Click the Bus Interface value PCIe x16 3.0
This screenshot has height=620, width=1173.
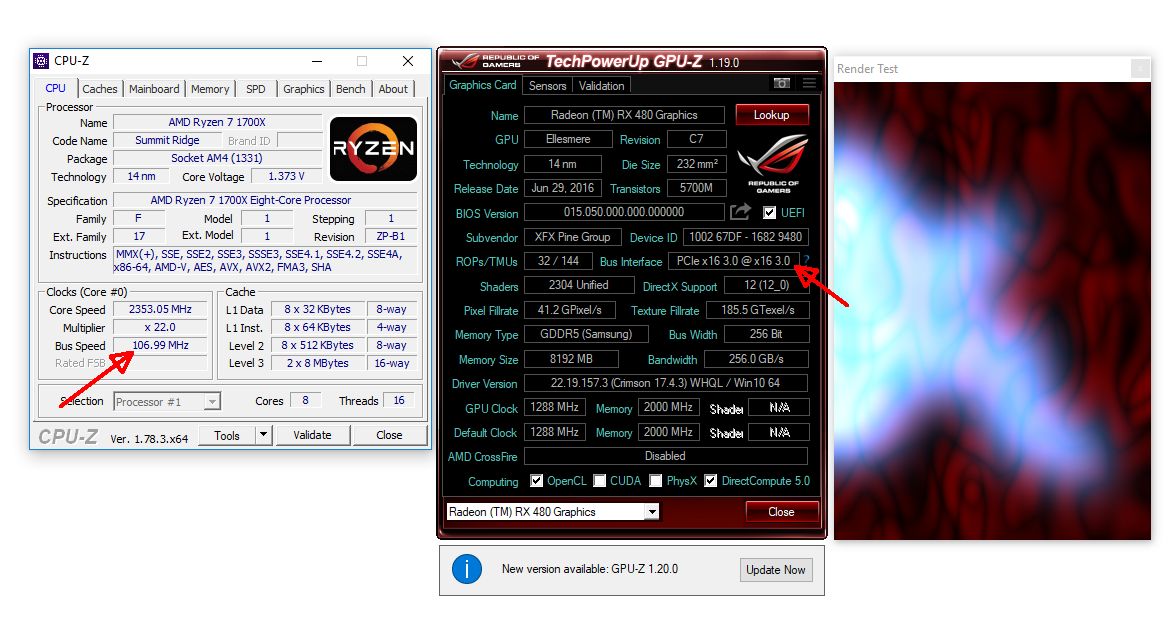[x=733, y=261]
